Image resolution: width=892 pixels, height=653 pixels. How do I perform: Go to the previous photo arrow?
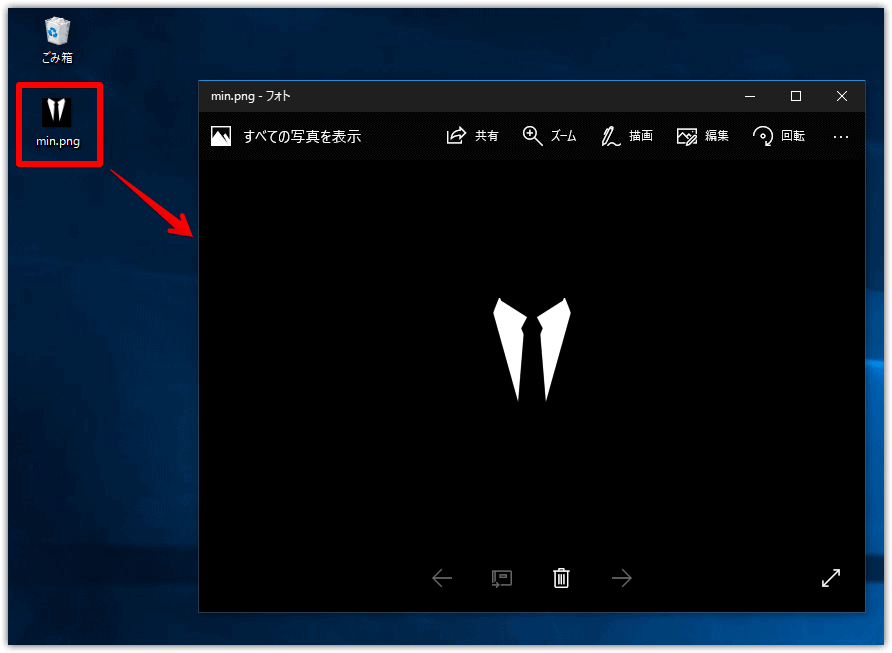click(442, 578)
